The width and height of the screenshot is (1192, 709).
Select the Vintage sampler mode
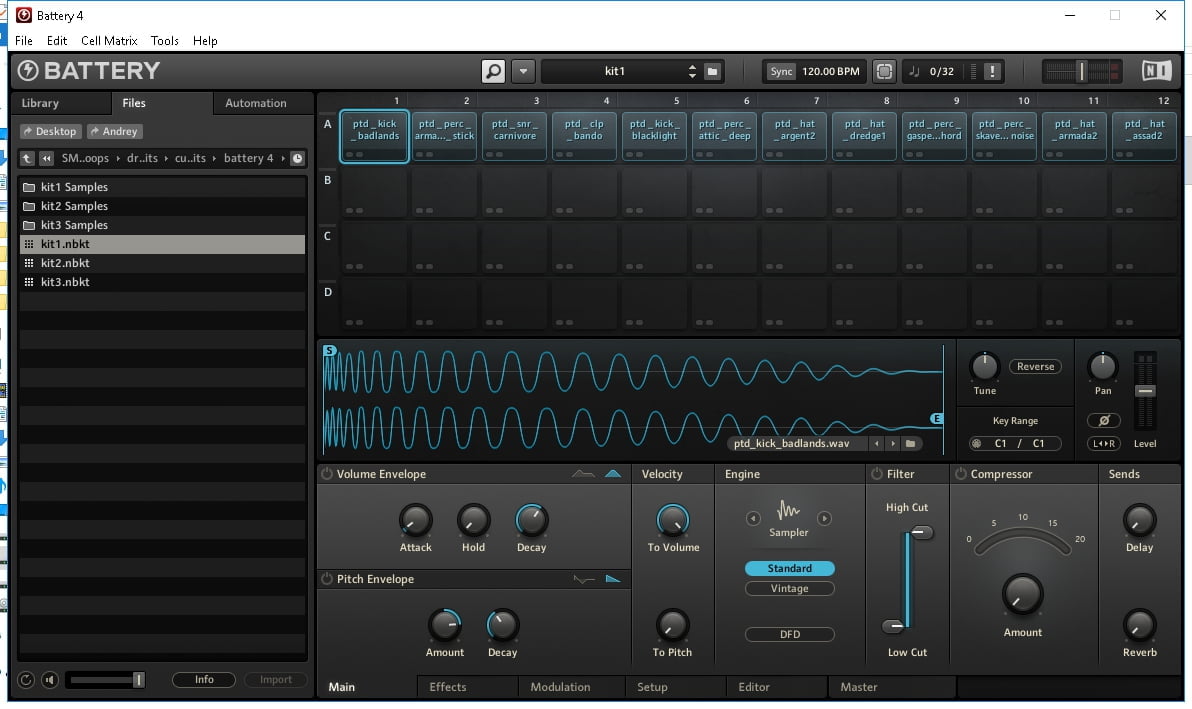click(789, 589)
